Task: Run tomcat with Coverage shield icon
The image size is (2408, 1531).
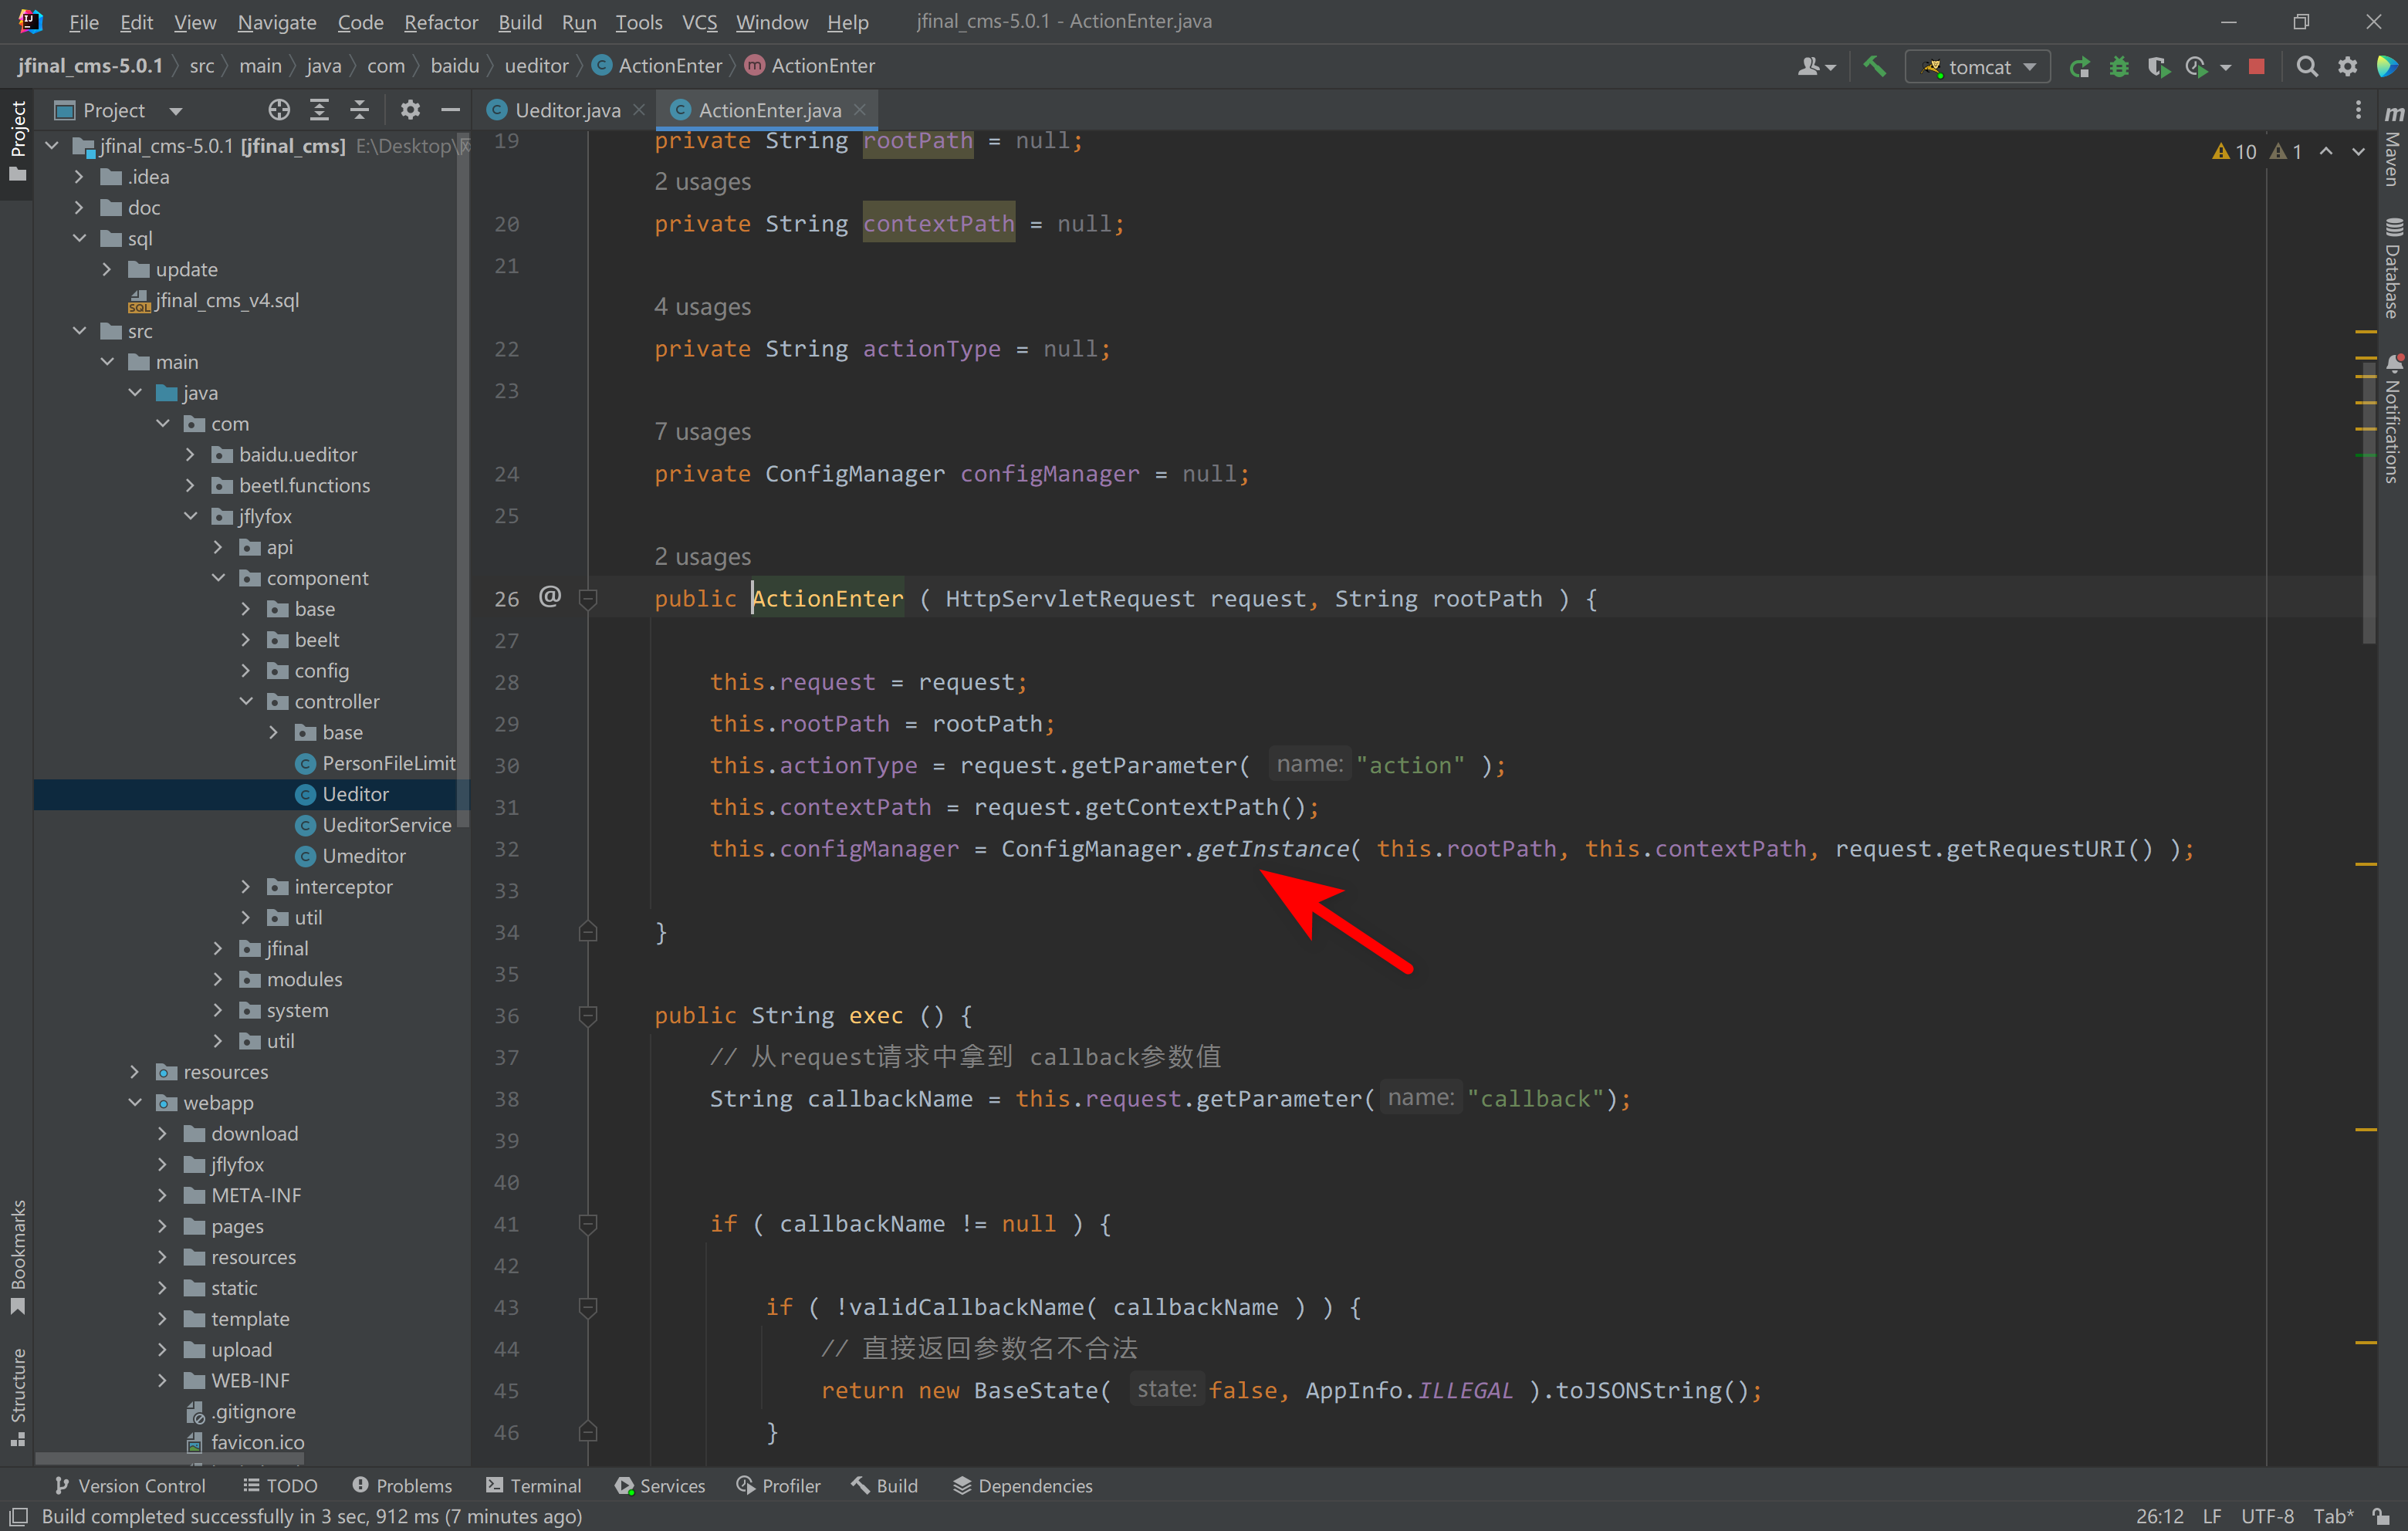Action: pos(2157,66)
